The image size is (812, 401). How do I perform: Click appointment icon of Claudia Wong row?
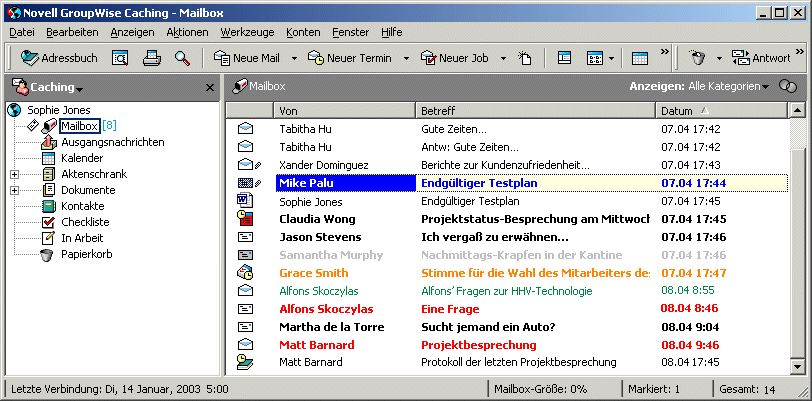point(244,219)
